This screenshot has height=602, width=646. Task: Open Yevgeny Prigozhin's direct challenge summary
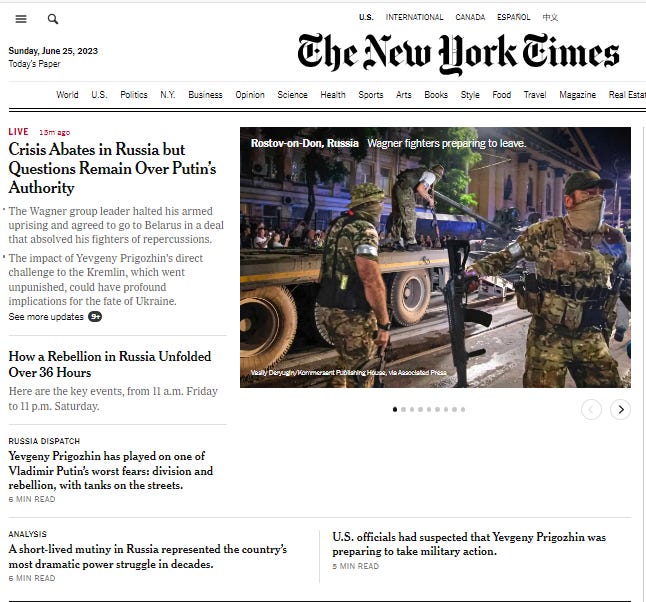tap(105, 279)
